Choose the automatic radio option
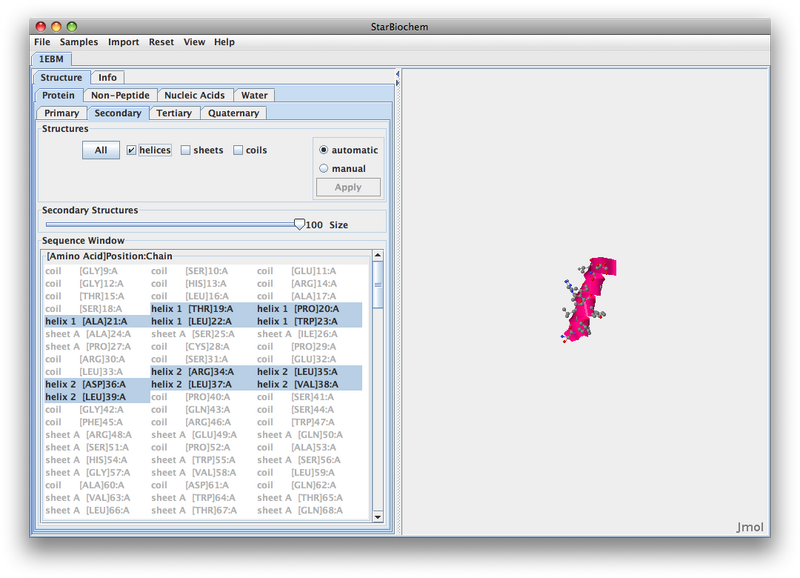Viewport: 800px width, 578px height. [324, 150]
